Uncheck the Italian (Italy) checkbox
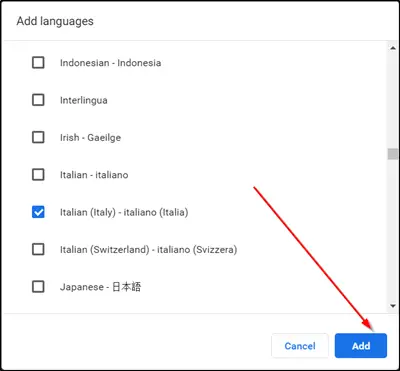The image size is (400, 371). click(38, 212)
